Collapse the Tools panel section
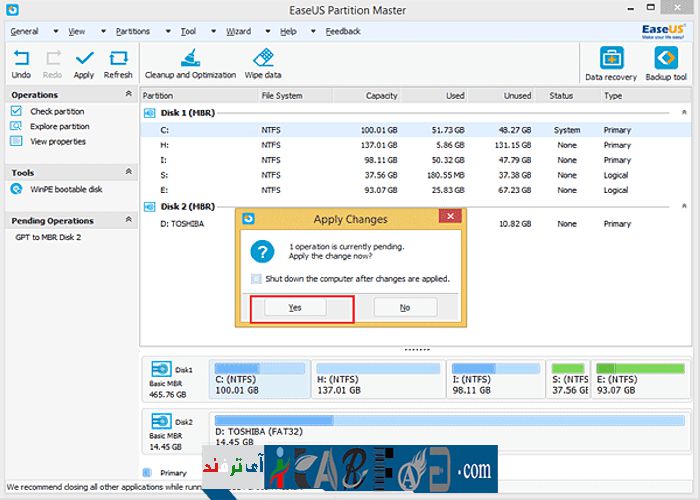This screenshot has height=500, width=700. [x=128, y=173]
